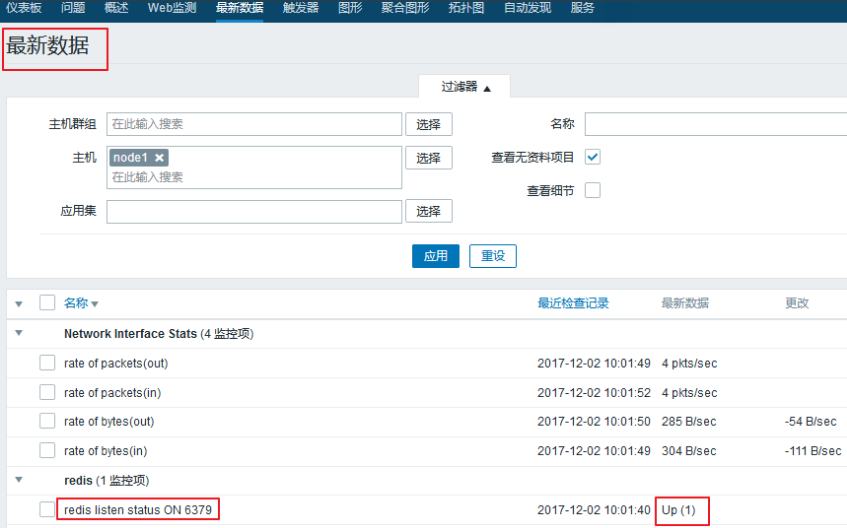Click timestamp 2017-12-02 10:01:50

click(x=594, y=422)
